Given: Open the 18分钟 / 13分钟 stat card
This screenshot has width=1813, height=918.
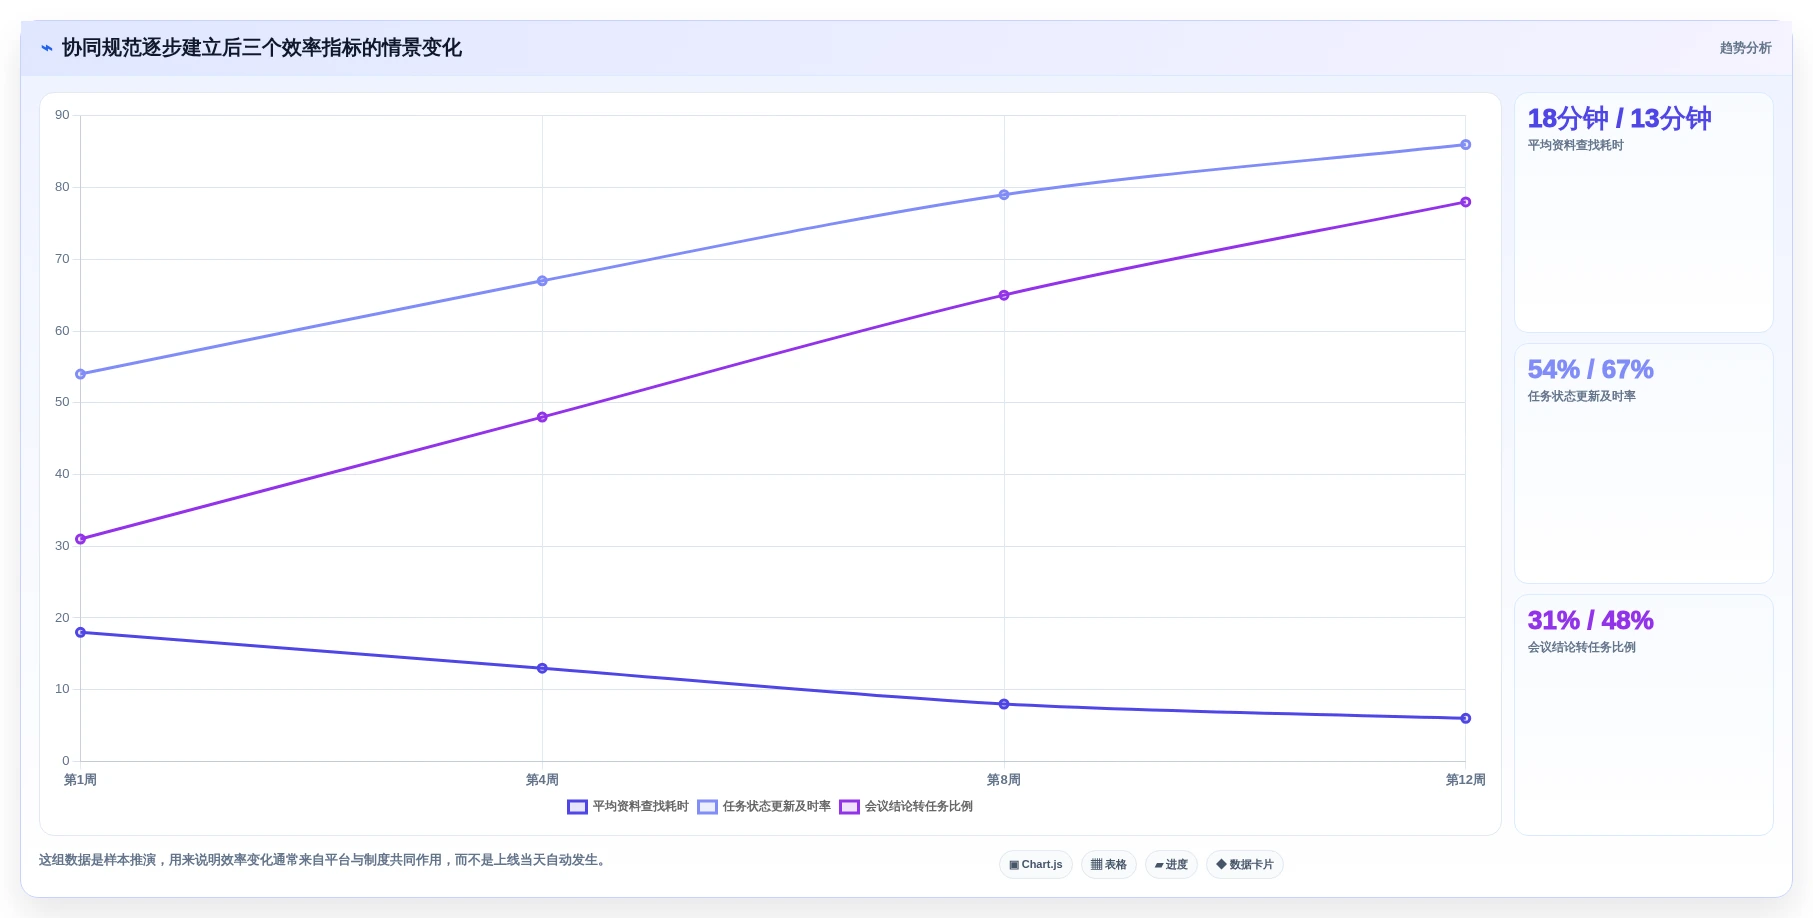Looking at the screenshot, I should coord(1643,213).
